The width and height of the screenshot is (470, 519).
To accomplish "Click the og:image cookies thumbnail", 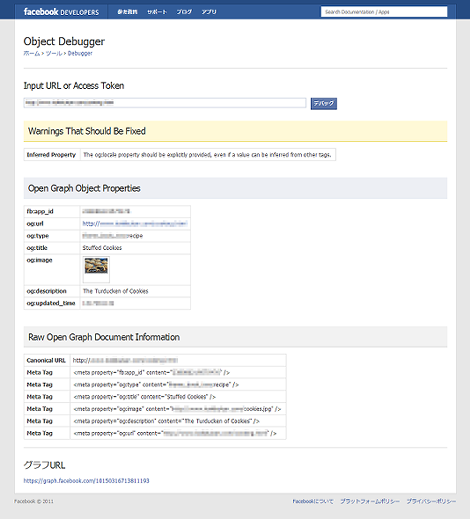I will coord(96,266).
